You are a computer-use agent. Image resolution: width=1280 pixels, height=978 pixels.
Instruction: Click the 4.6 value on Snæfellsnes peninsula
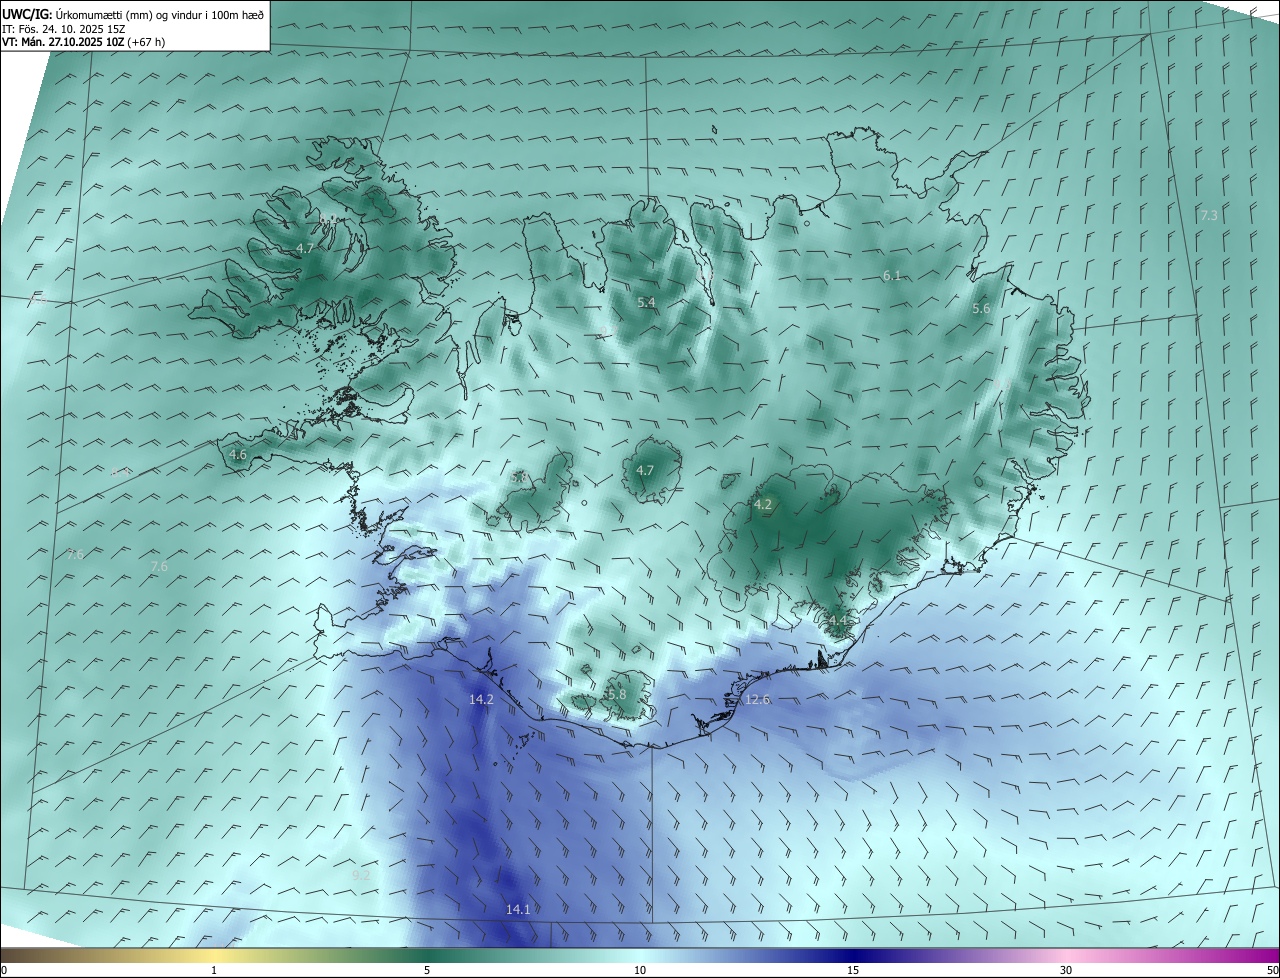[238, 454]
